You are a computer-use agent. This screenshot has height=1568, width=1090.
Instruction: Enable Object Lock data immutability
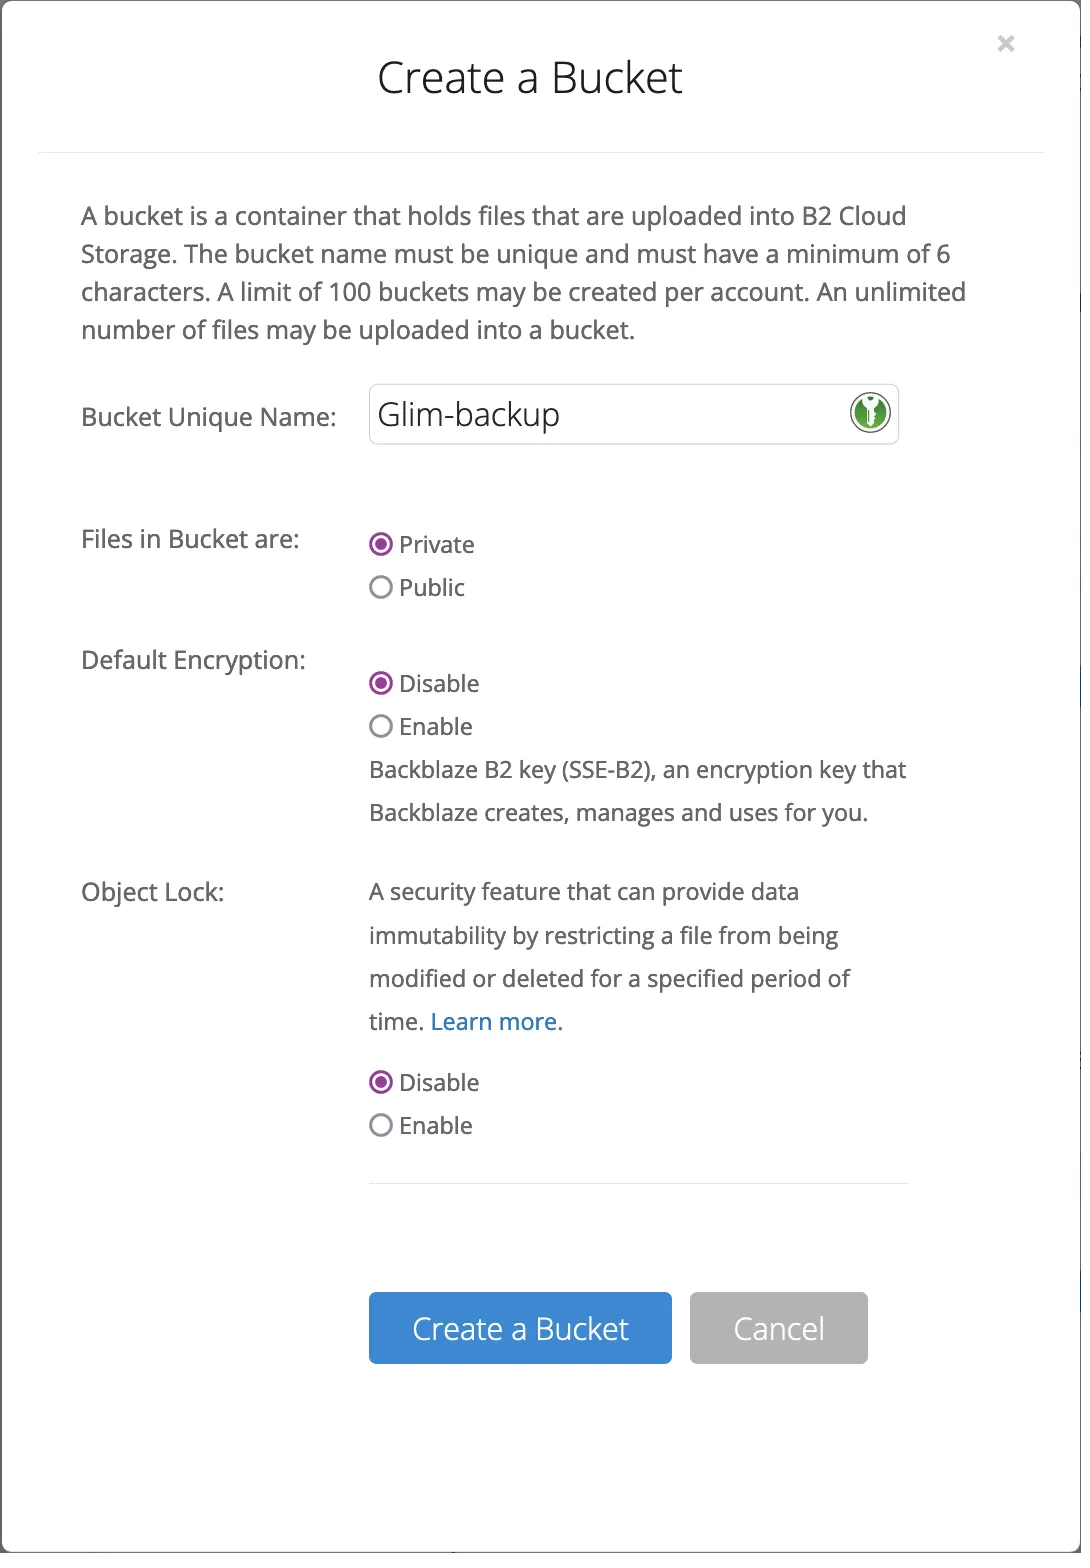click(x=380, y=1125)
